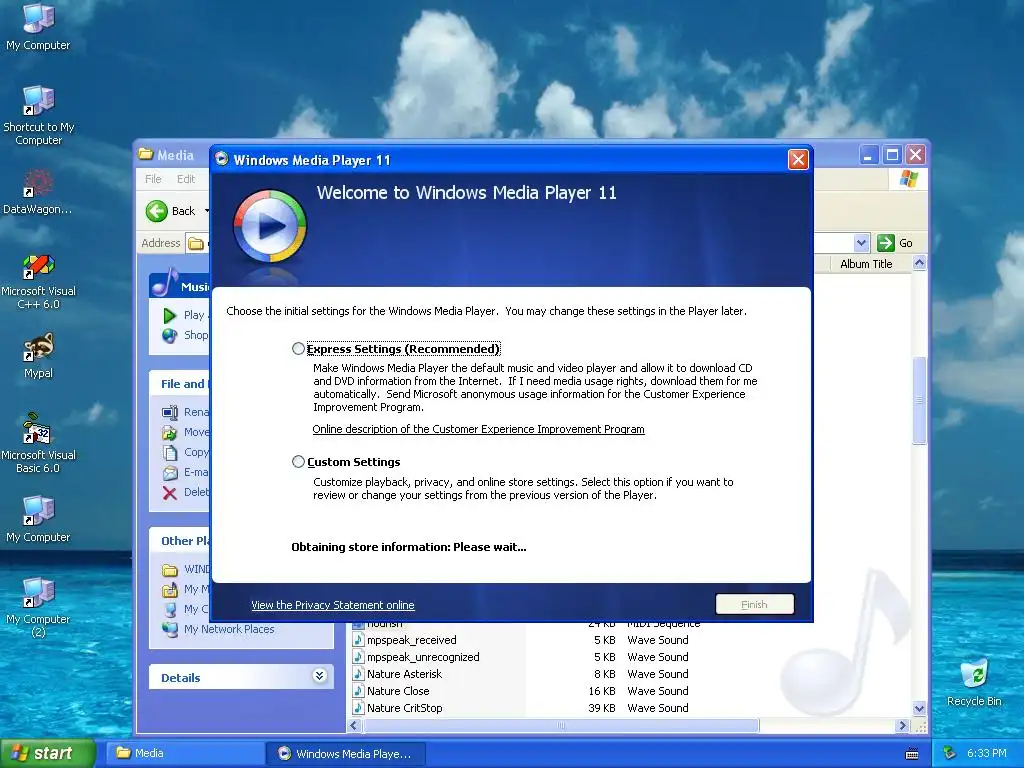Select Nature Asterisk sound file

(404, 674)
